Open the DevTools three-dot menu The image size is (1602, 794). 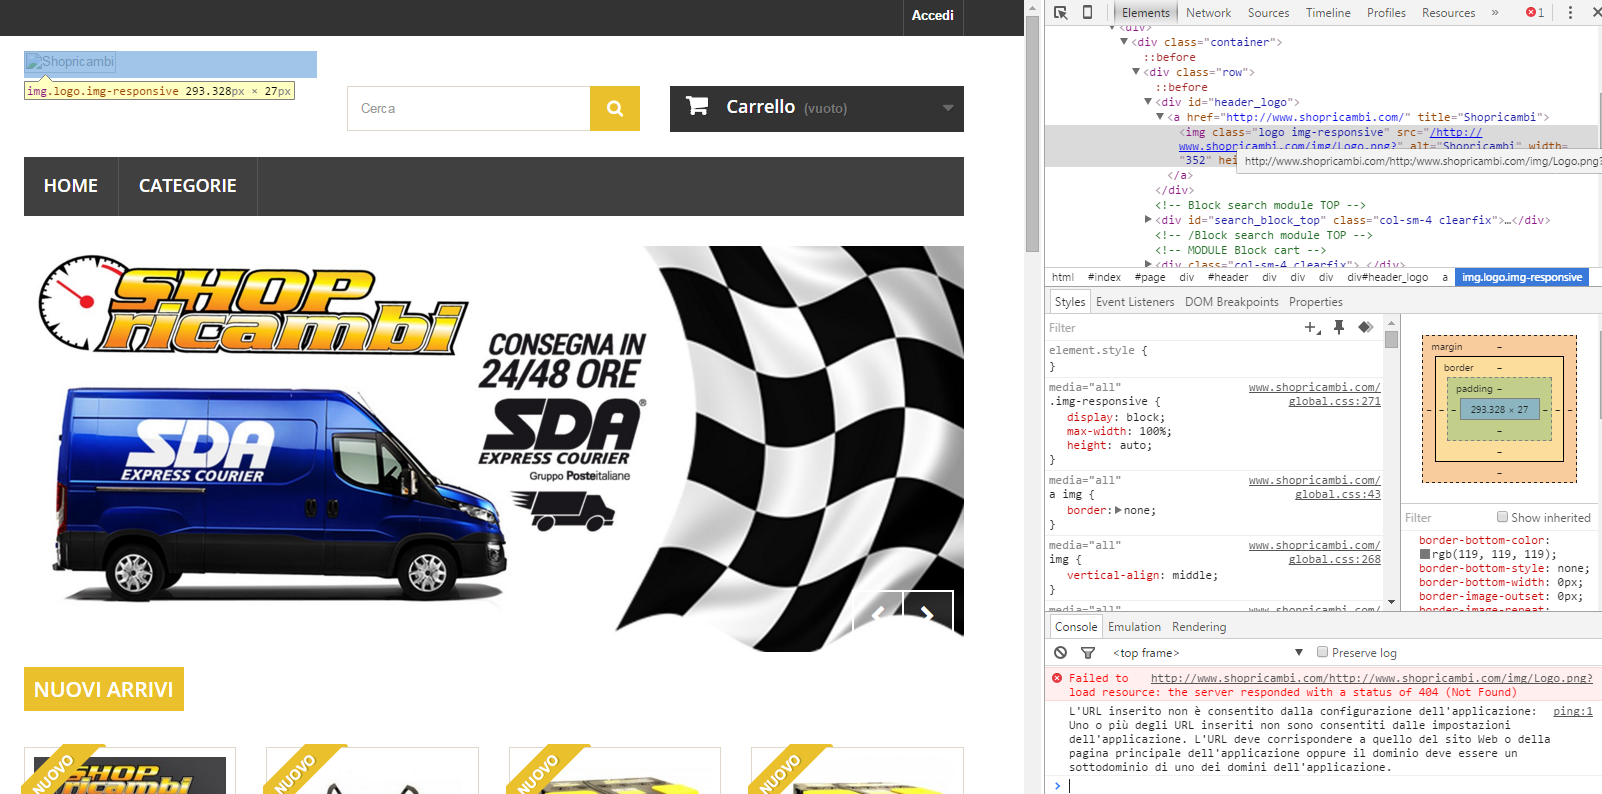(x=1570, y=12)
